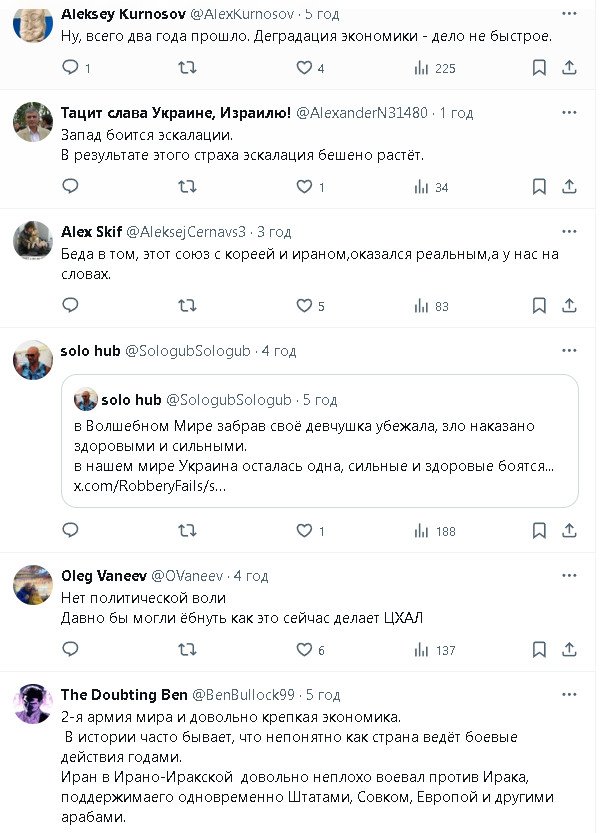This screenshot has width=601, height=833.
Task: Open x.com/RobberyFails link in quoted tweet
Action: point(150,486)
